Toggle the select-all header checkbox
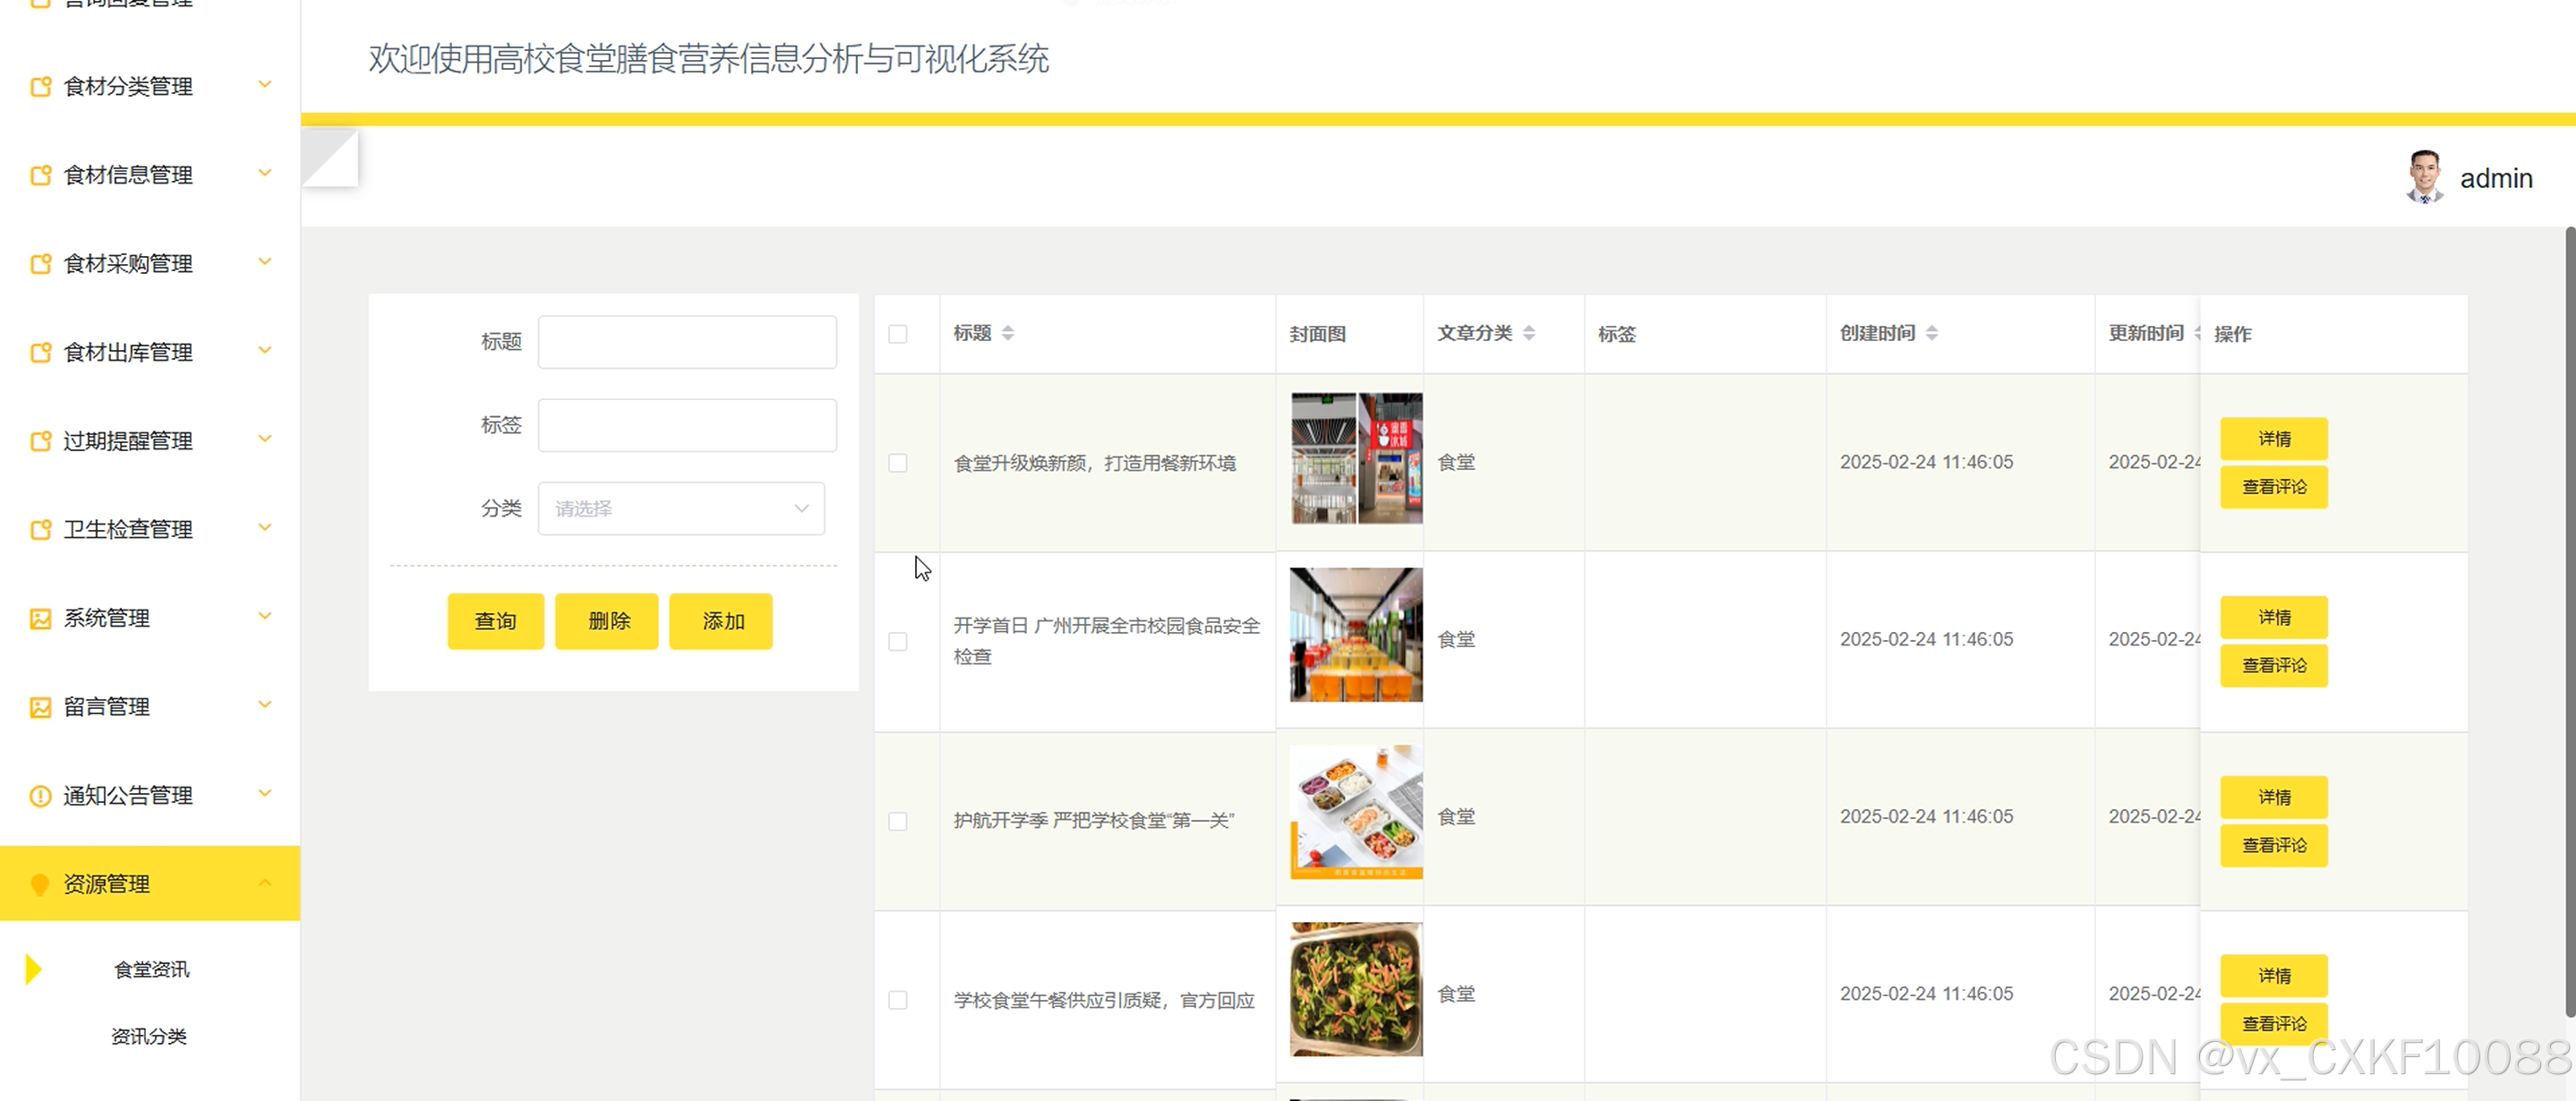 [898, 334]
